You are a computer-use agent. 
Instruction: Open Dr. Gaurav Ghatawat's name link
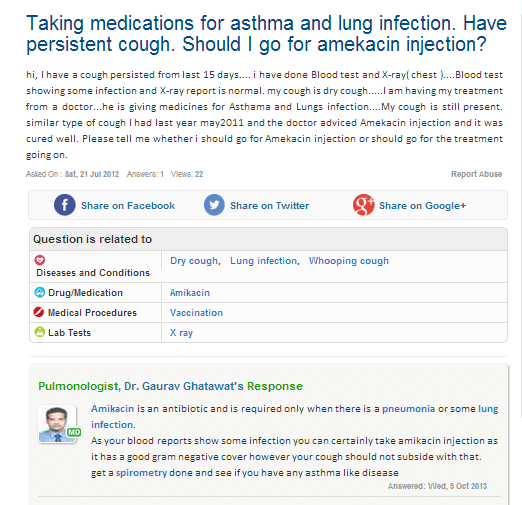[x=184, y=386]
